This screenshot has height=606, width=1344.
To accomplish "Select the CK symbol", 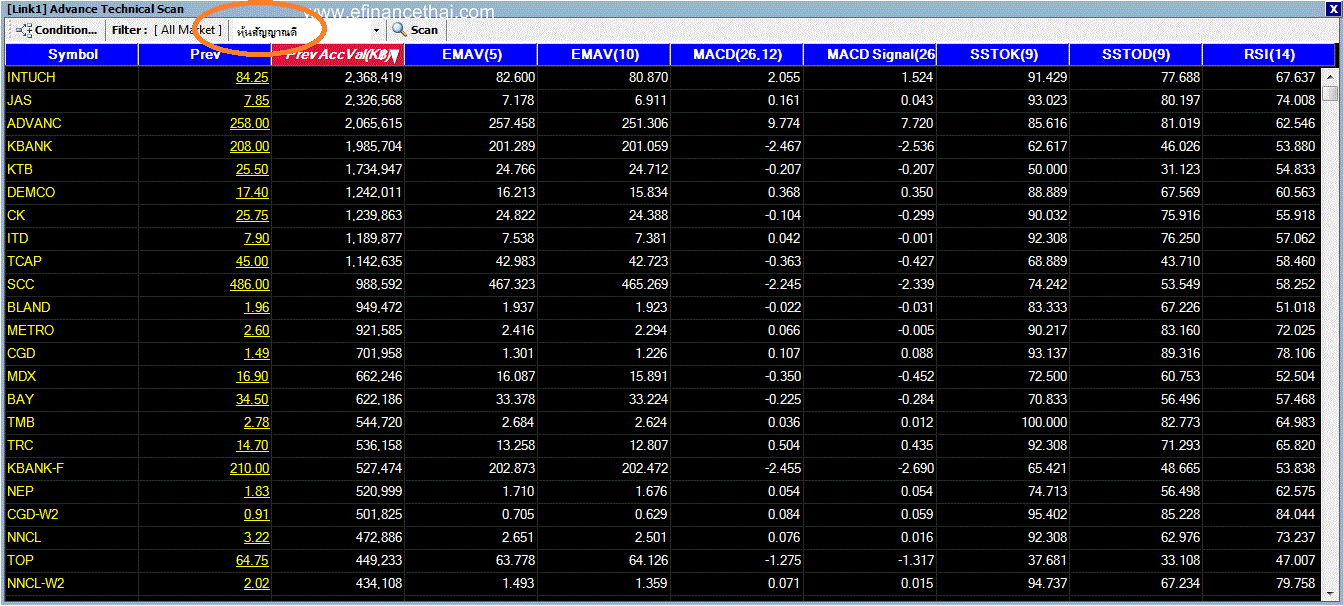I will 16,215.
